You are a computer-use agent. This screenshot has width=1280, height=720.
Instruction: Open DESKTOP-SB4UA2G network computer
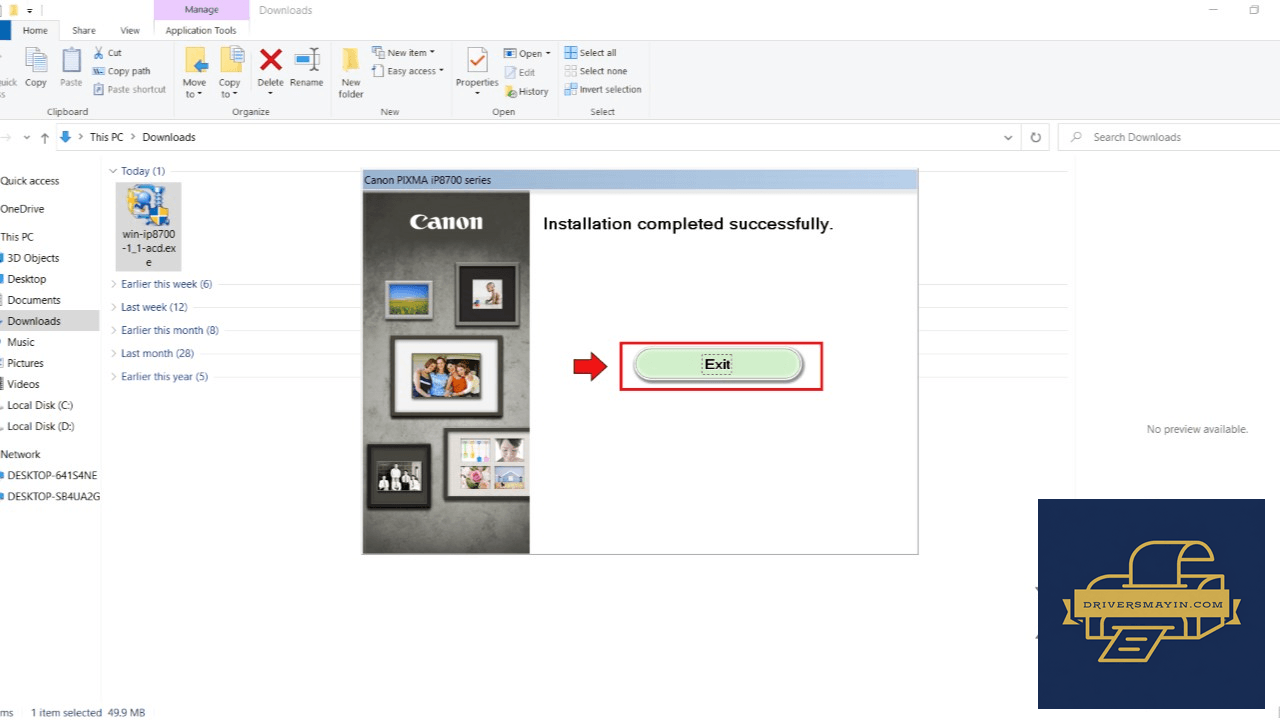point(54,496)
